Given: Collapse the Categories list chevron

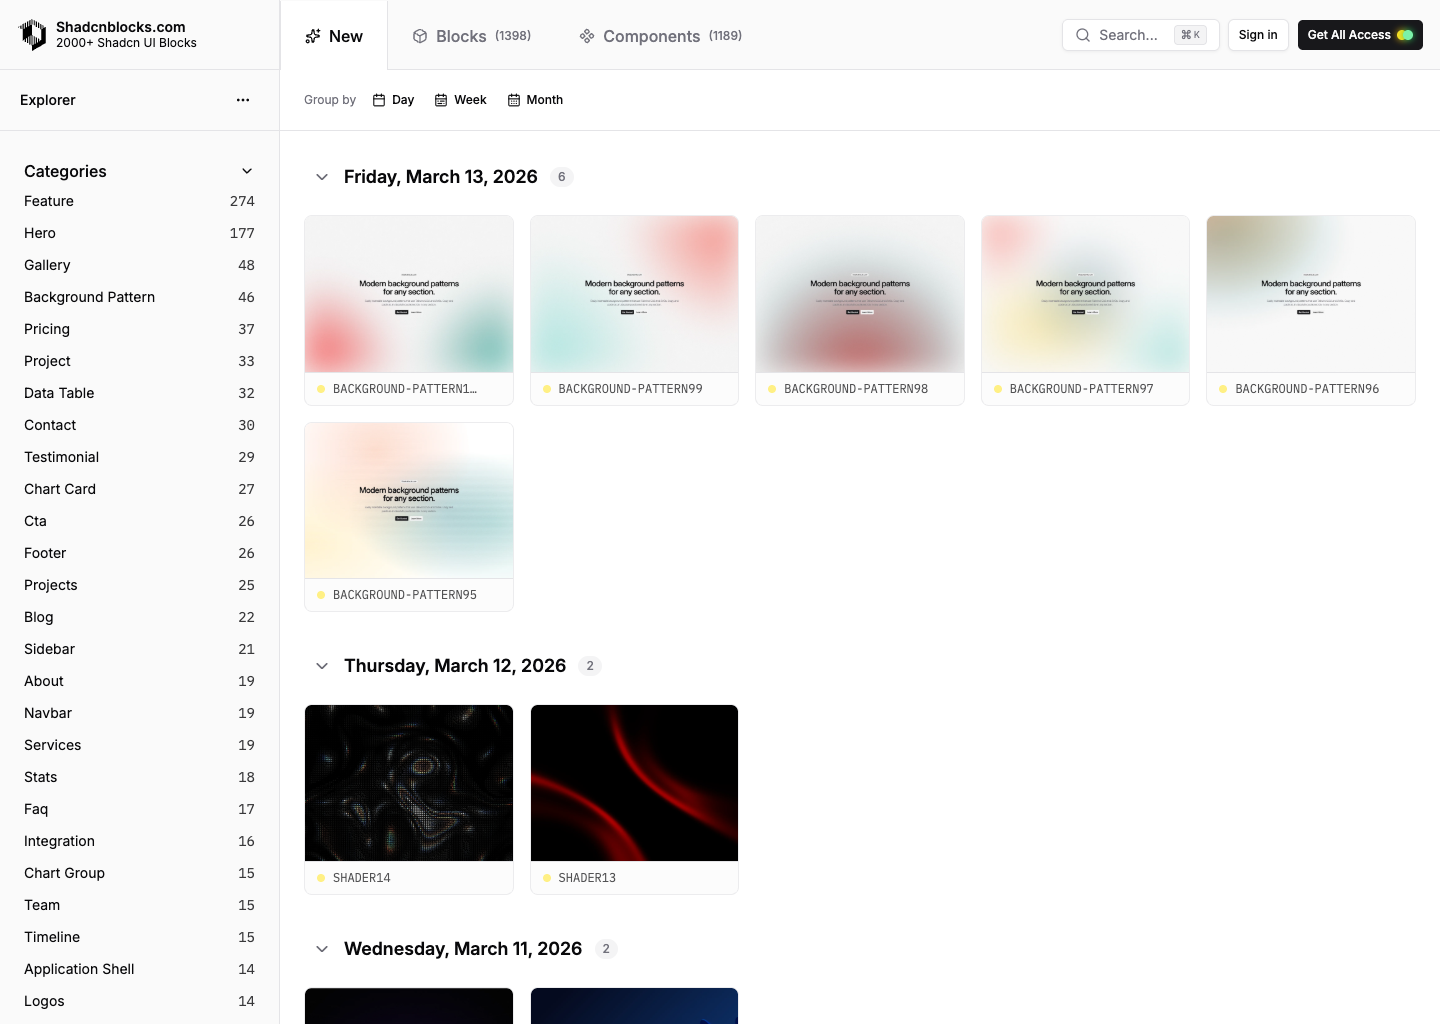Looking at the screenshot, I should [247, 171].
